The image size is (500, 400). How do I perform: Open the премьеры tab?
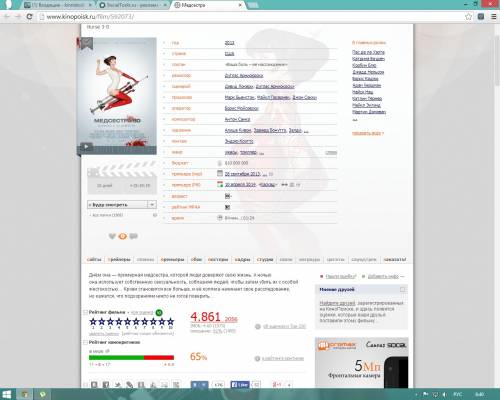(172, 259)
